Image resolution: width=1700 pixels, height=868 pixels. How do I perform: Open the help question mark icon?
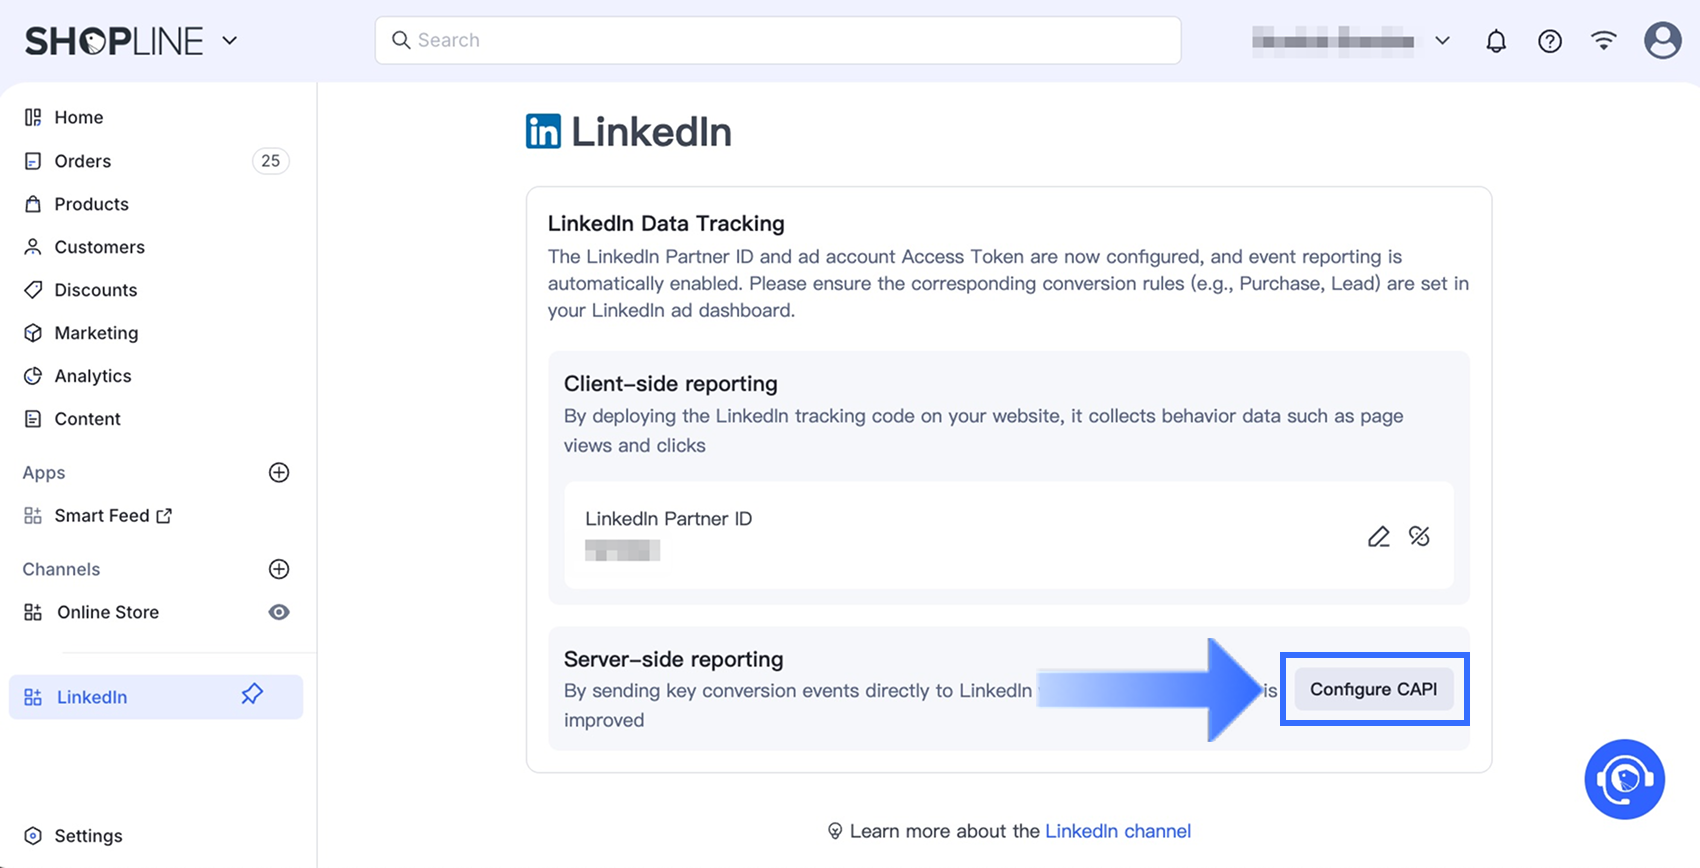pyautogui.click(x=1550, y=41)
